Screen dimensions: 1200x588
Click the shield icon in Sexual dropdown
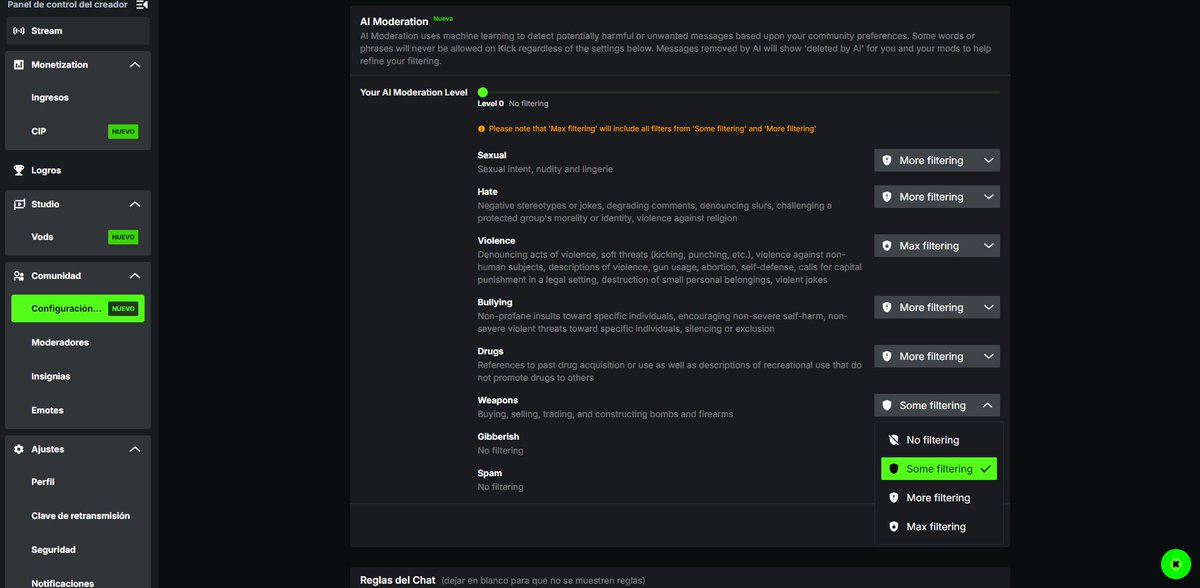click(887, 161)
